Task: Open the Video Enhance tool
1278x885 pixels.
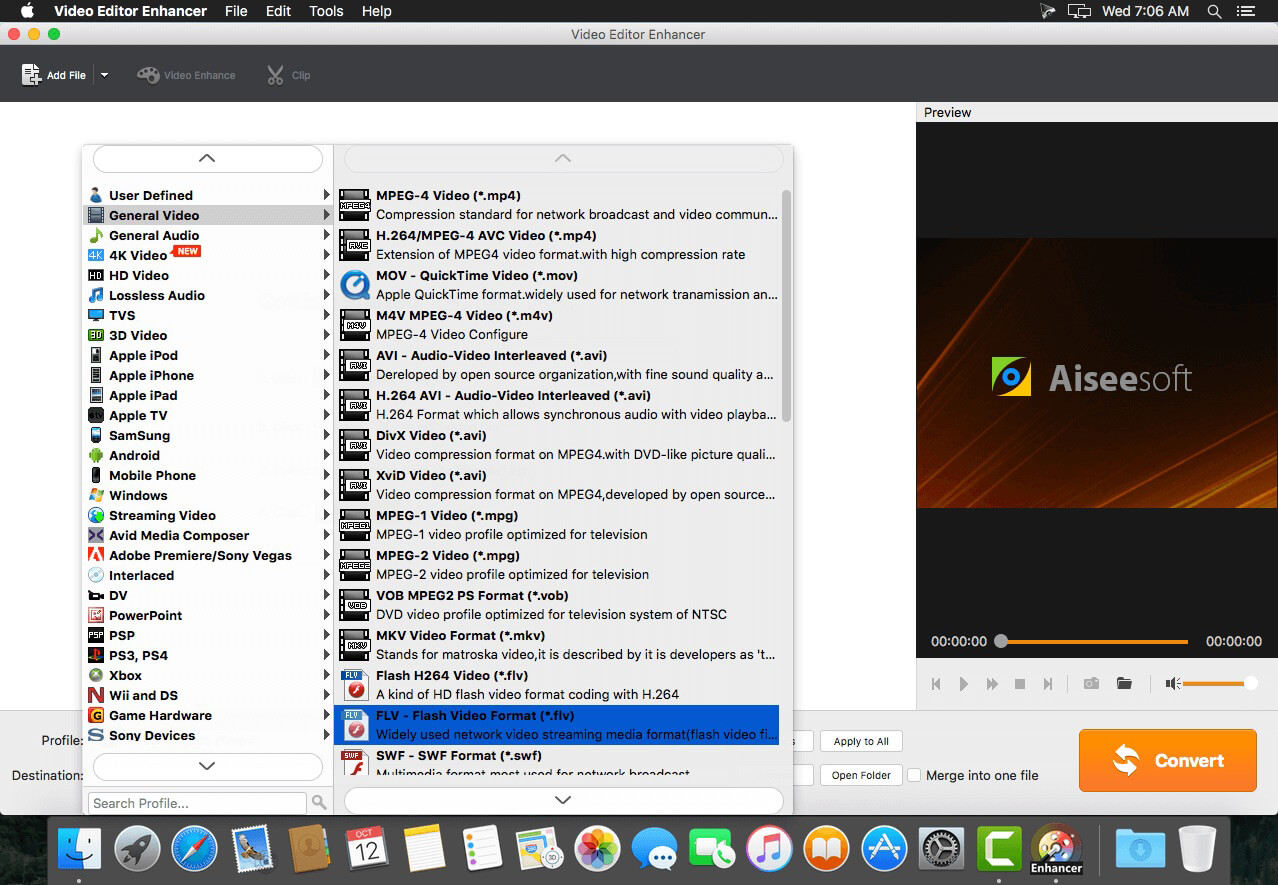Action: click(x=186, y=75)
